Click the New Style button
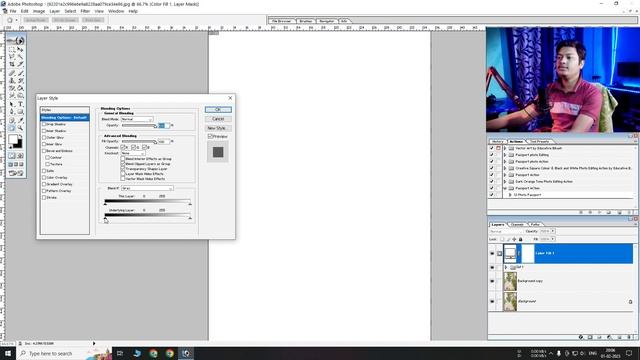This screenshot has width=640, height=360. tap(218, 128)
